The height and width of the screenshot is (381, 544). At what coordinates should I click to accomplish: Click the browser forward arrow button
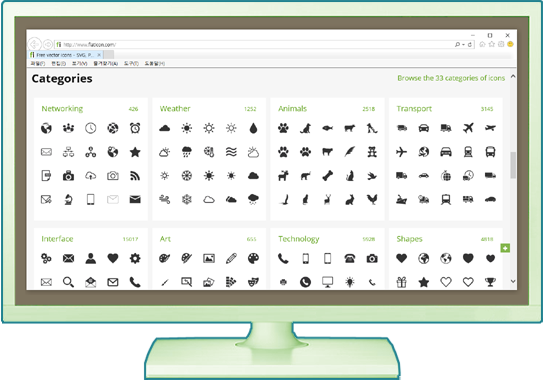tap(48, 44)
